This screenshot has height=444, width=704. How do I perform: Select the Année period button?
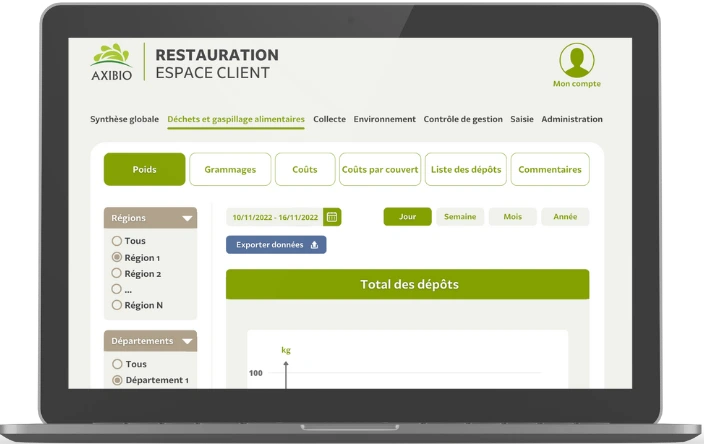click(565, 216)
